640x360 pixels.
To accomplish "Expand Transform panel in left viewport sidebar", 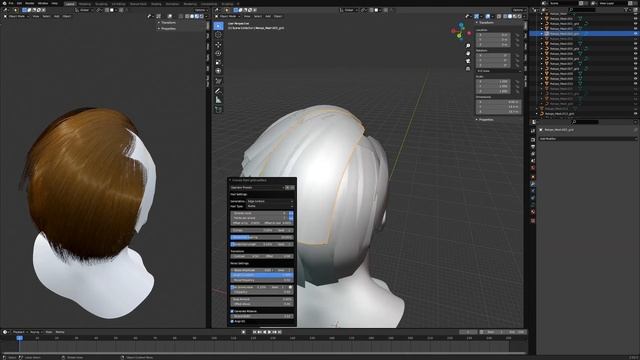I will (167, 23).
